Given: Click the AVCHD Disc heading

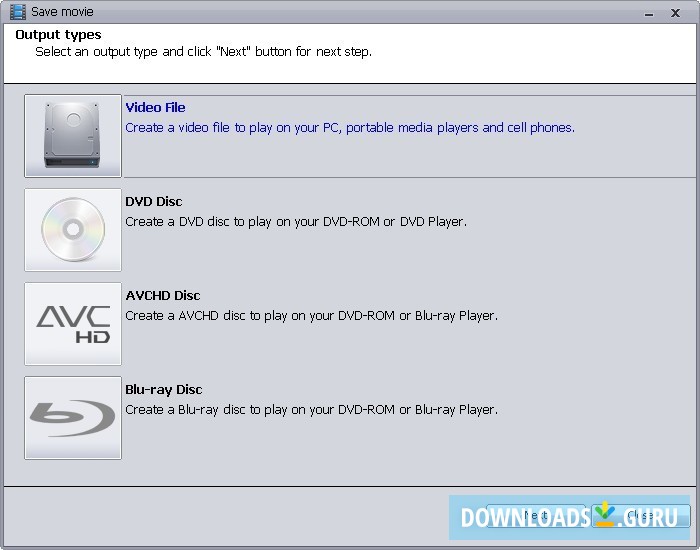Looking at the screenshot, I should click(163, 296).
